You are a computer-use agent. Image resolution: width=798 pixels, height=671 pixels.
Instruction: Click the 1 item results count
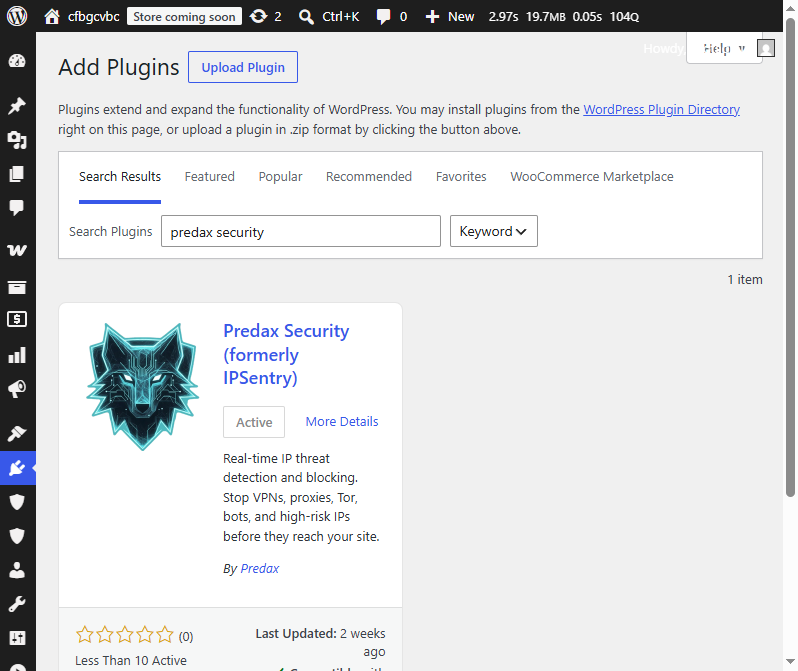pyautogui.click(x=745, y=279)
